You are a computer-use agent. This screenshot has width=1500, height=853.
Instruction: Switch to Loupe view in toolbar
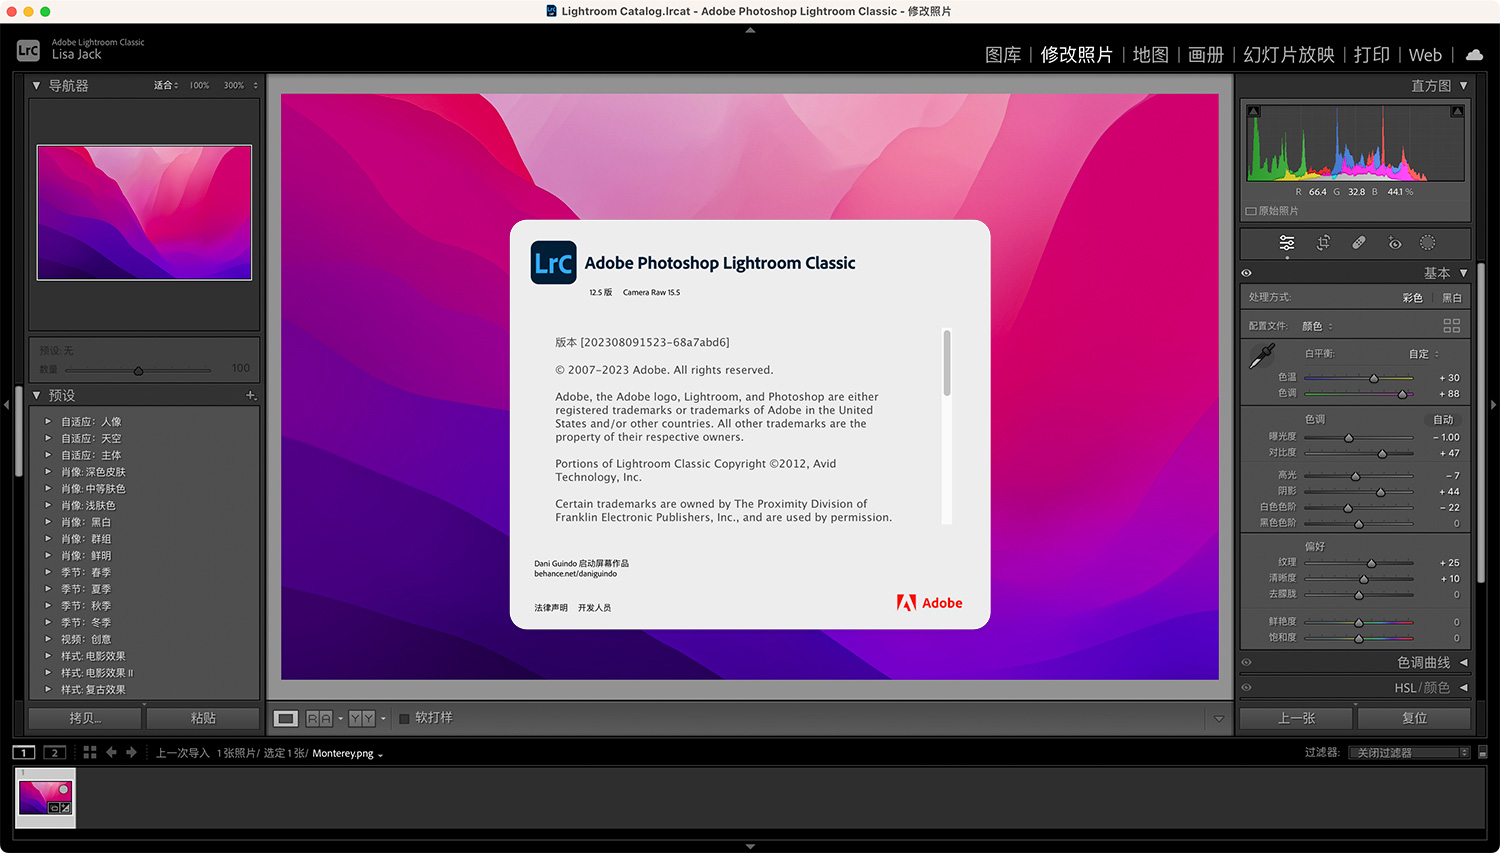pos(286,718)
